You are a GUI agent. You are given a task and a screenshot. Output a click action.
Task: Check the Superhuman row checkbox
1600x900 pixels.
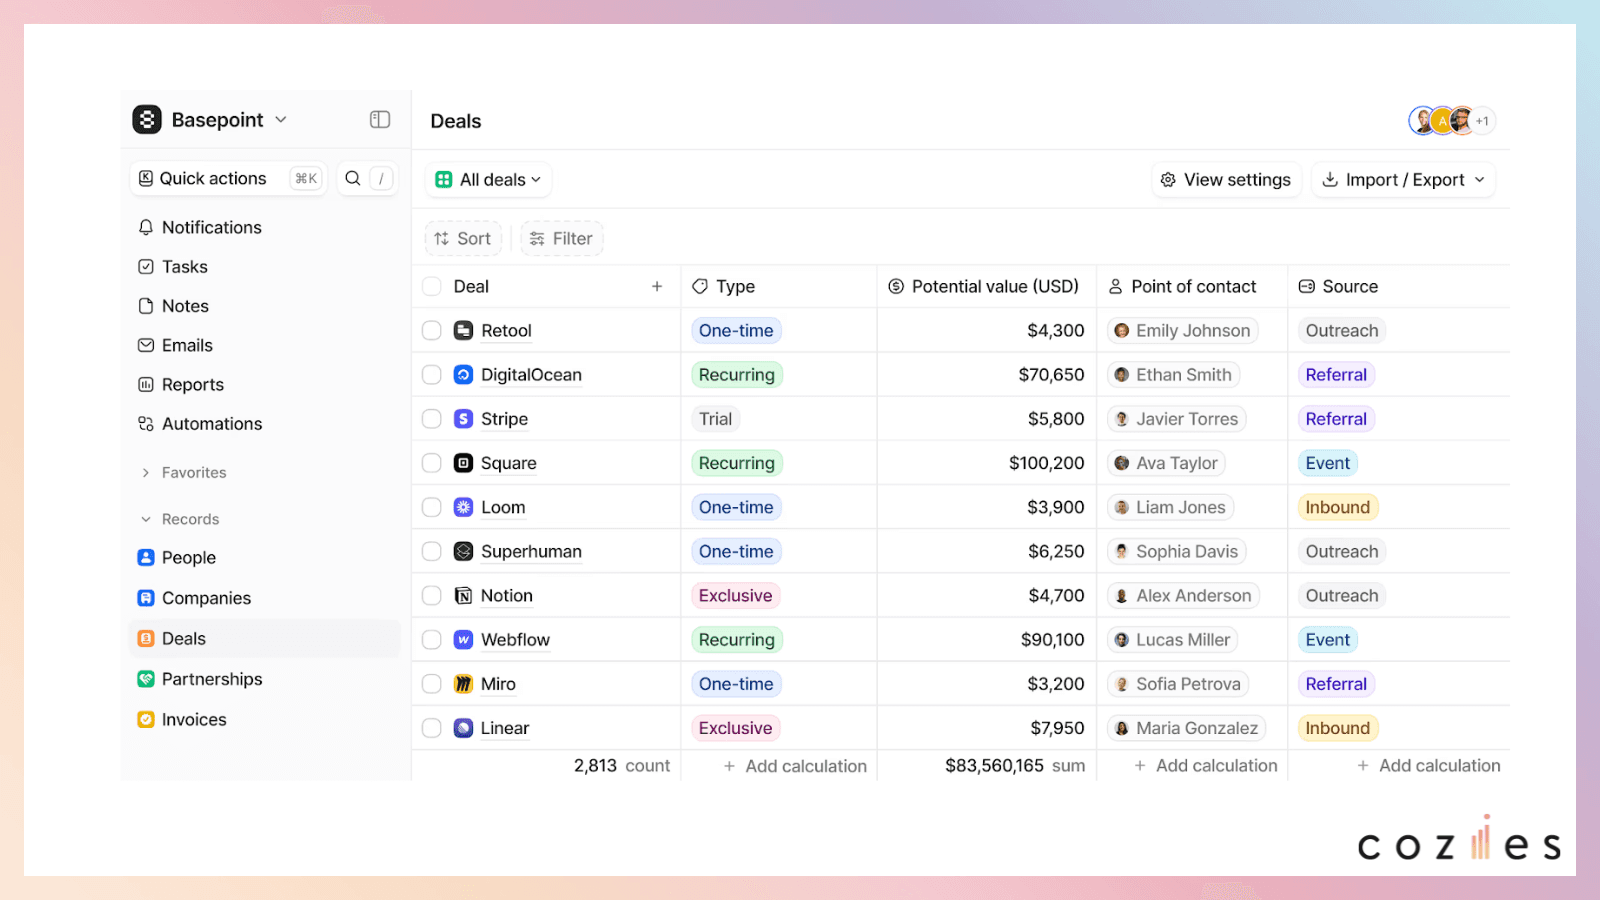tap(432, 552)
